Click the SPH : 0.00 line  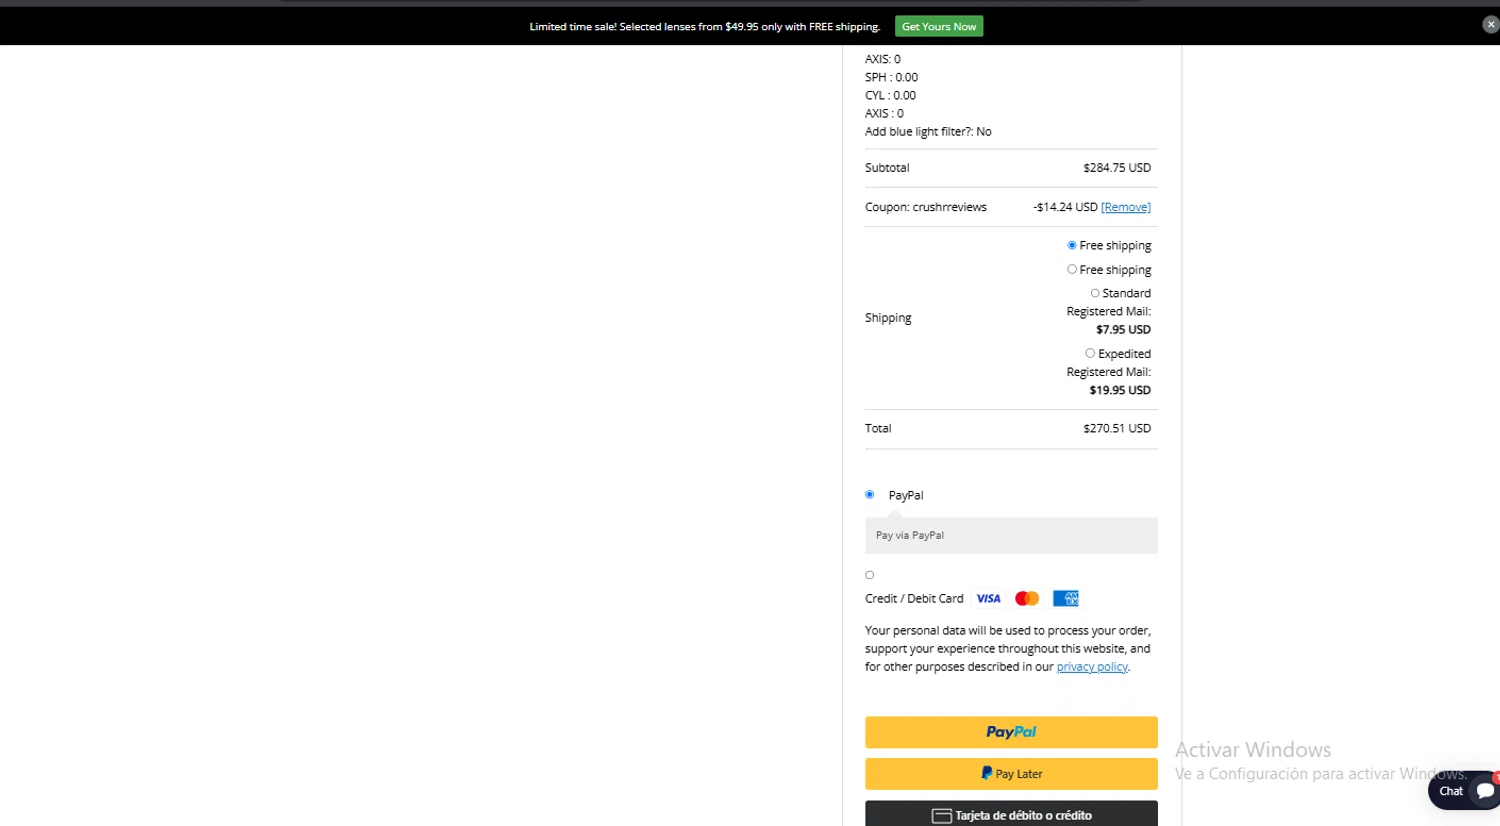tap(891, 77)
